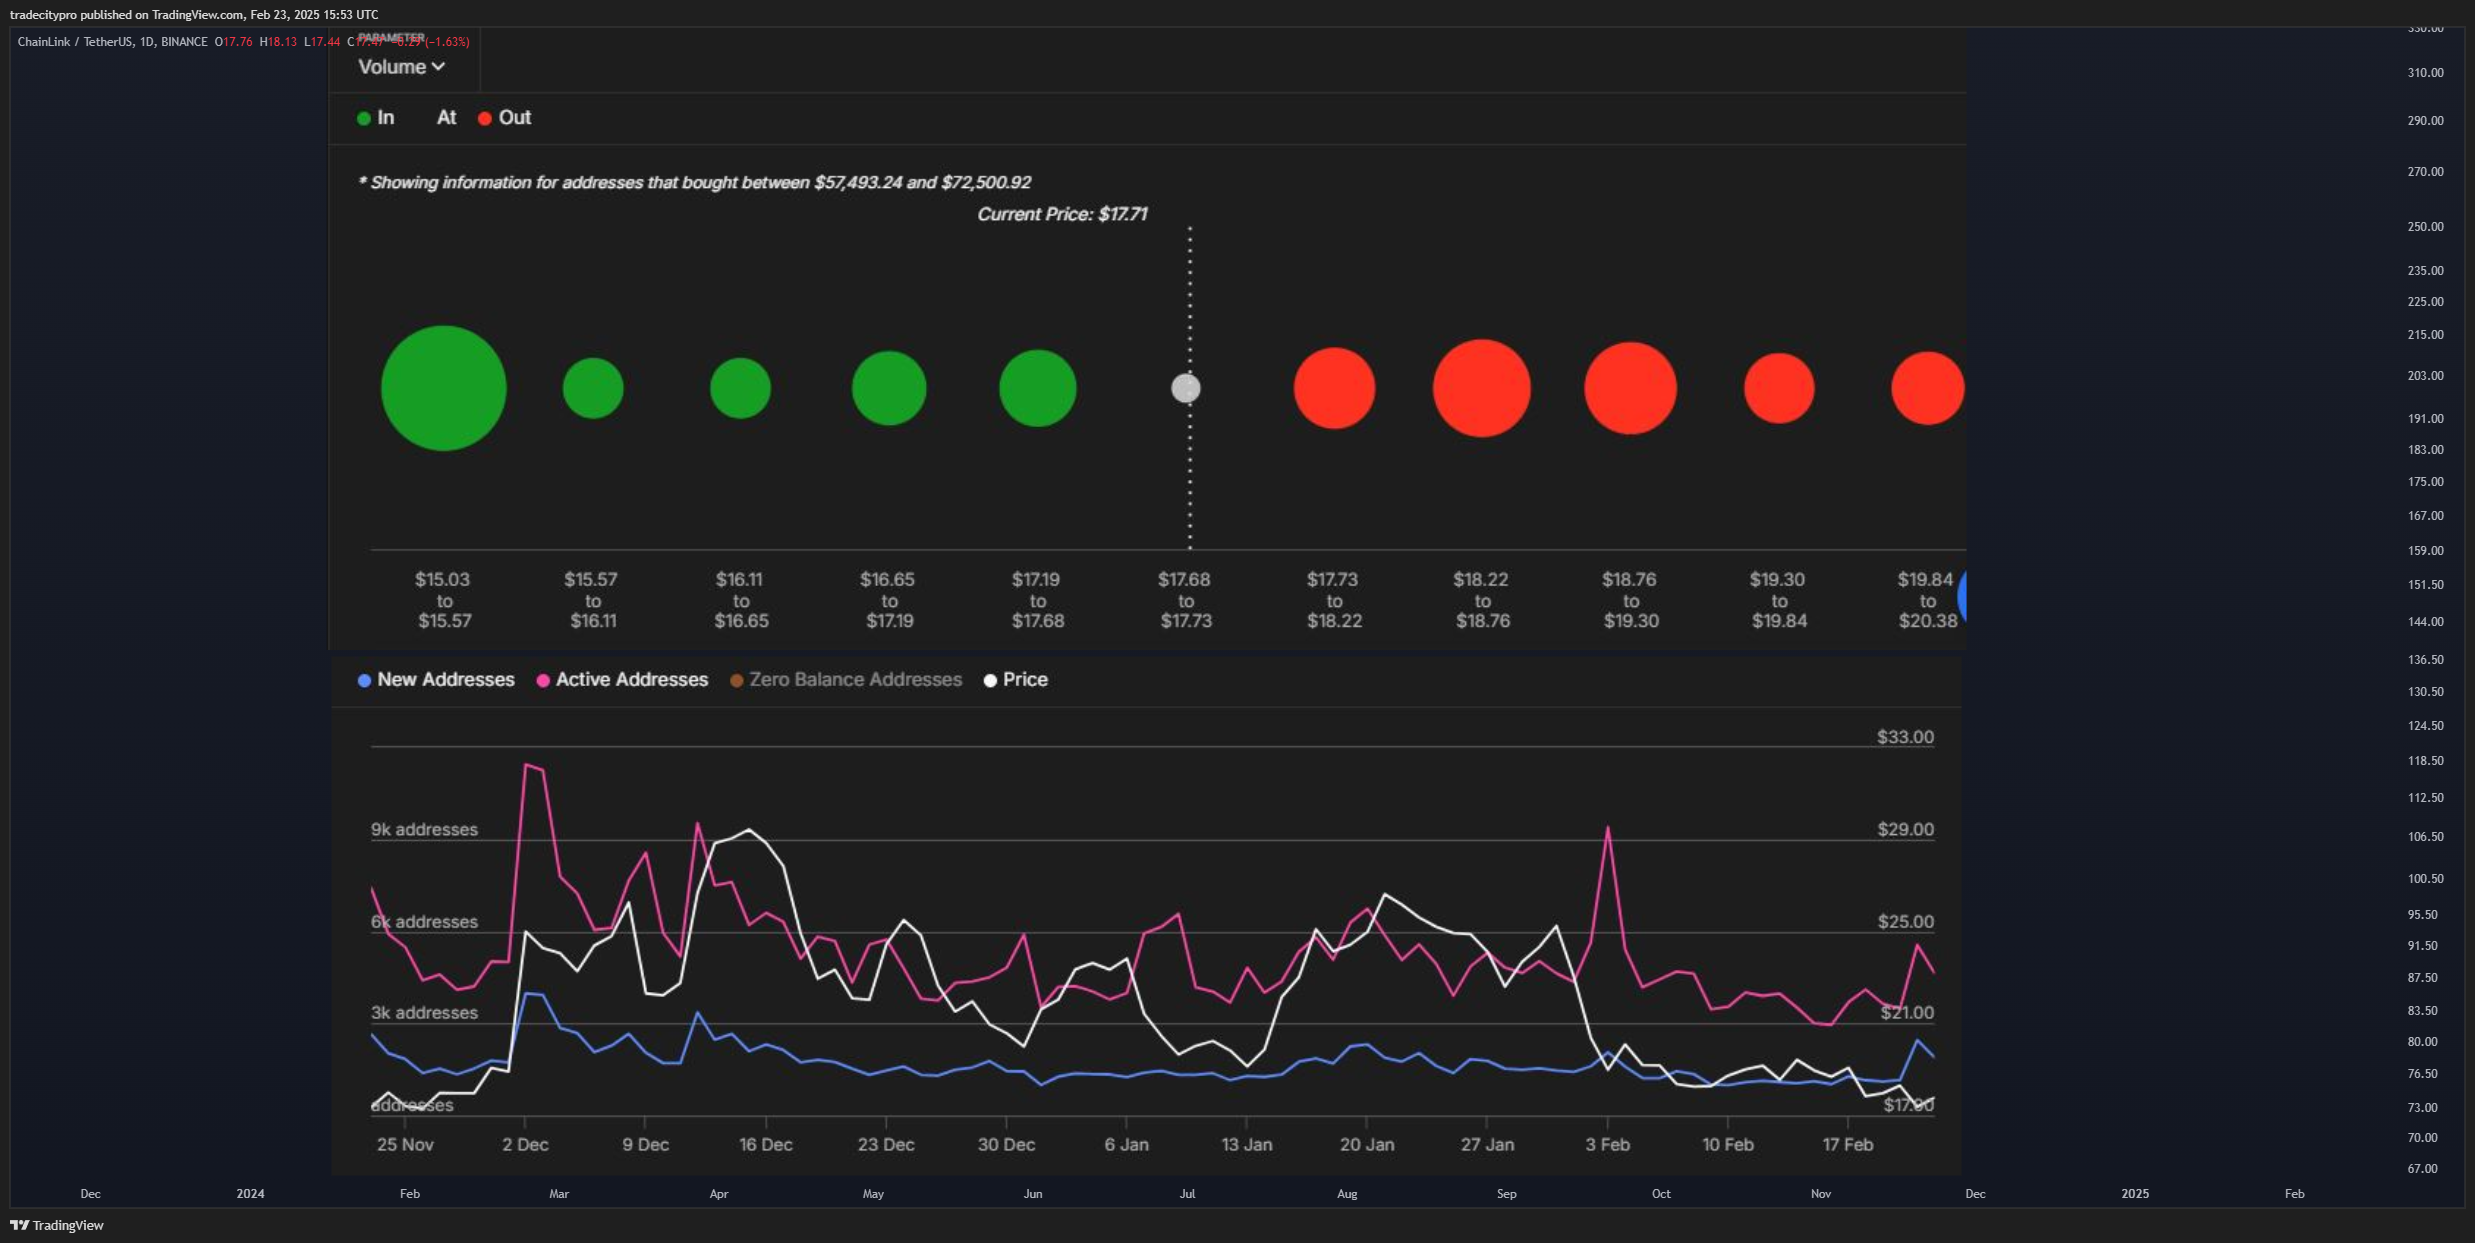Click the 2024 label on the bottom time axis
The height and width of the screenshot is (1243, 2475).
[x=250, y=1194]
